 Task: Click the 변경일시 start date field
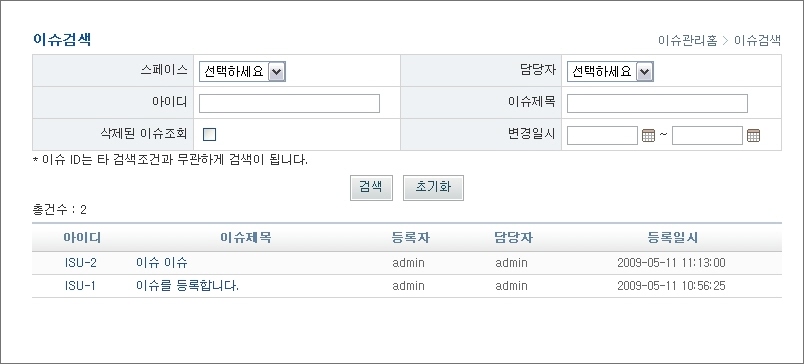[x=602, y=136]
